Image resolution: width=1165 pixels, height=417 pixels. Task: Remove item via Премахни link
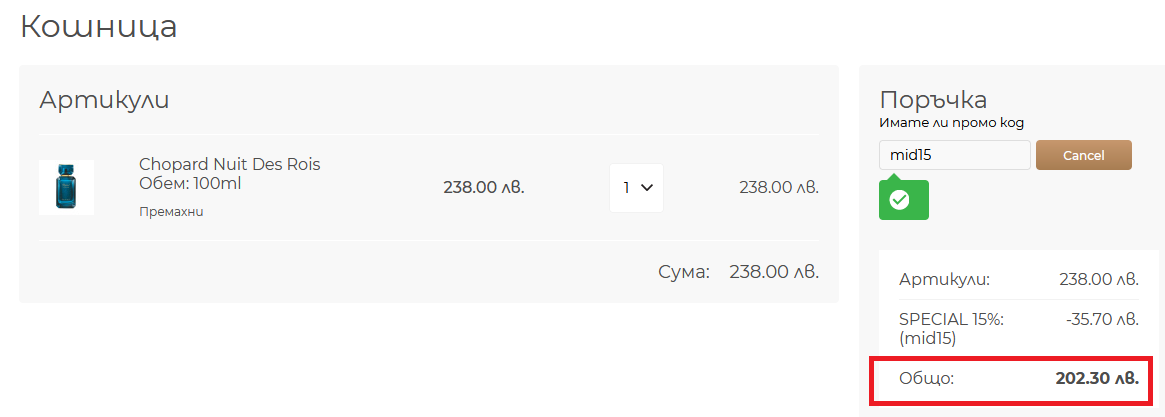coord(171,212)
